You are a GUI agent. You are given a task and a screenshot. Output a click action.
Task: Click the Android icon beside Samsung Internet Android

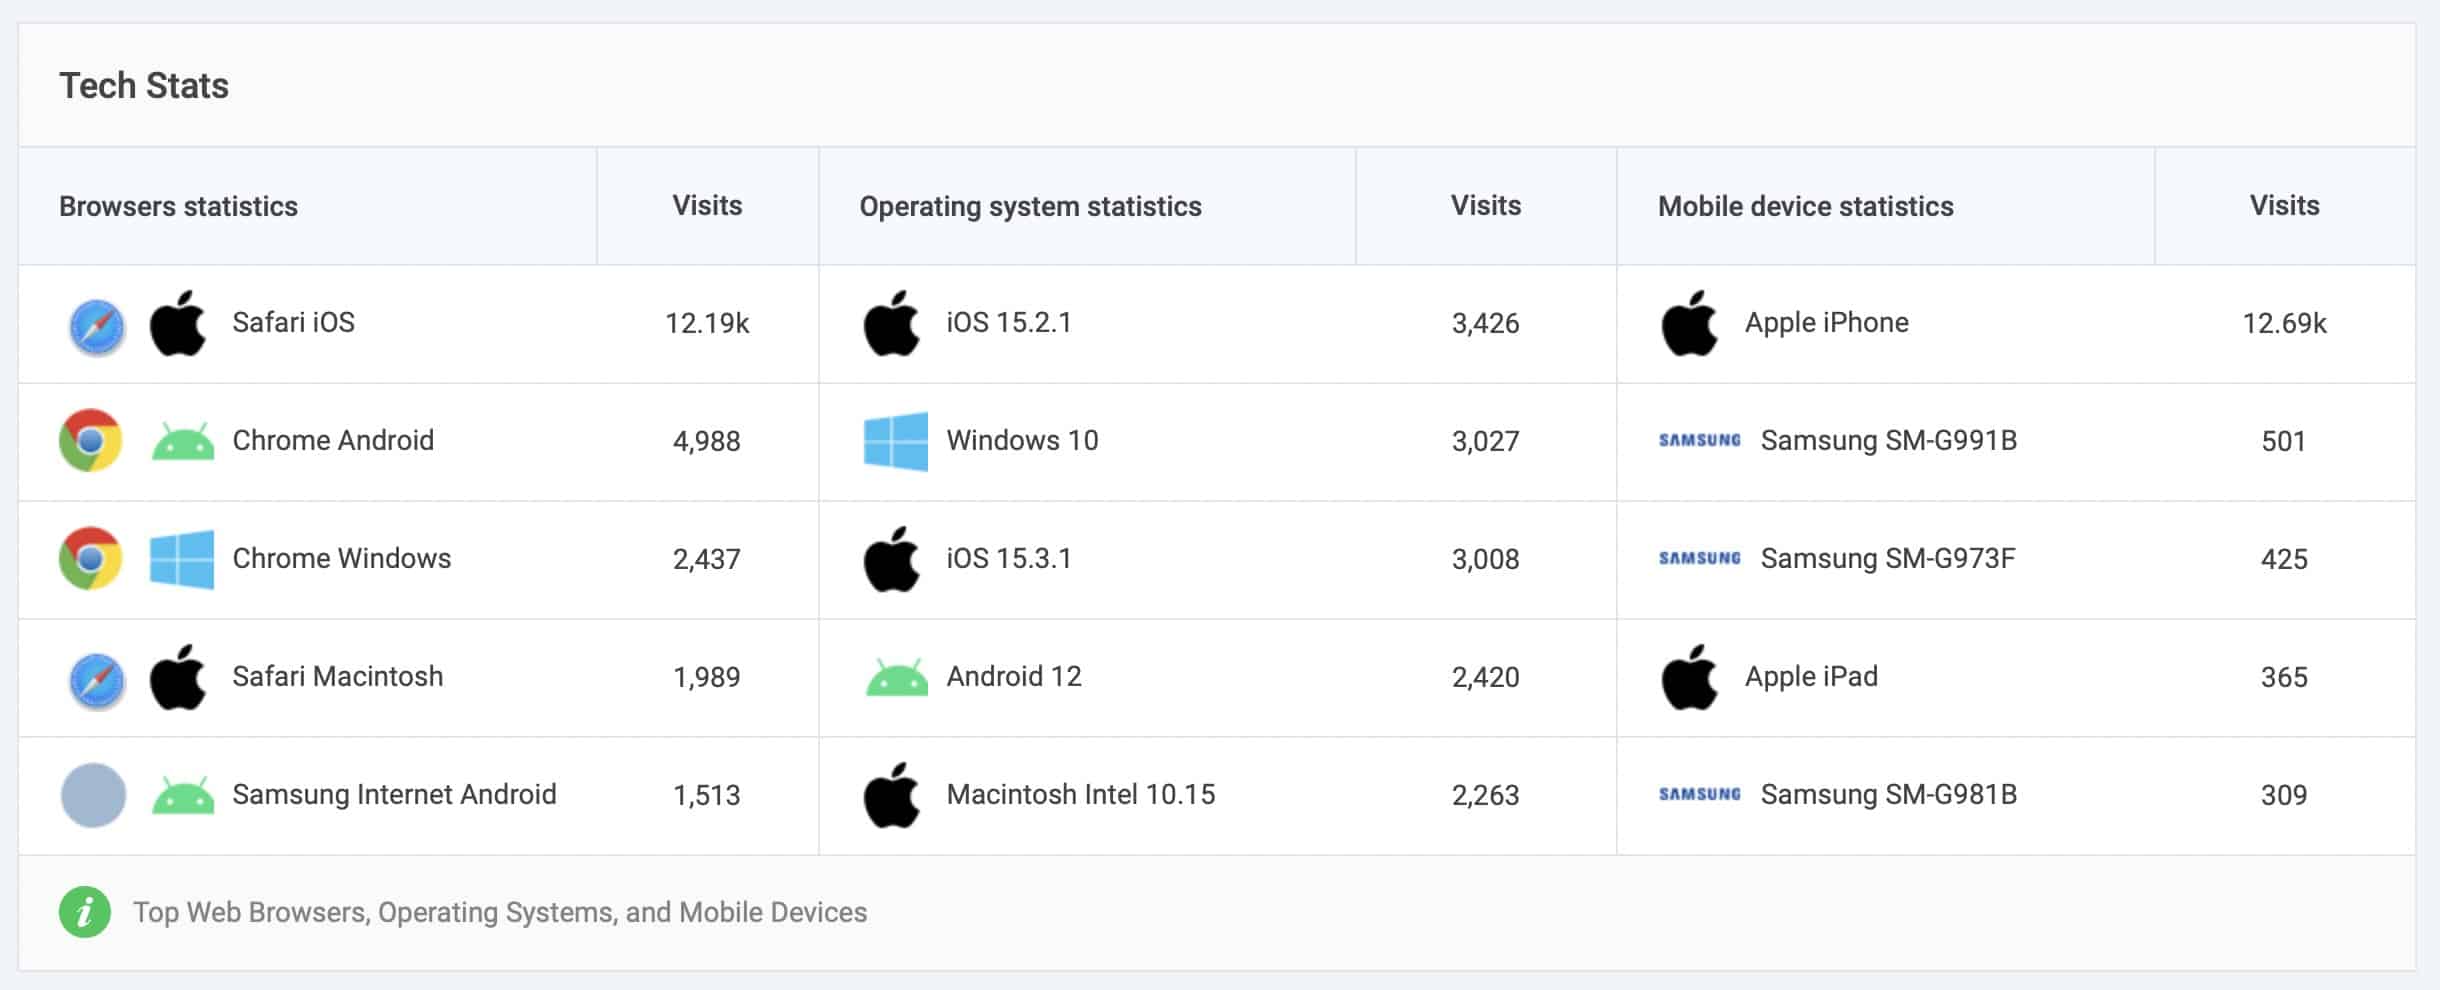point(183,795)
